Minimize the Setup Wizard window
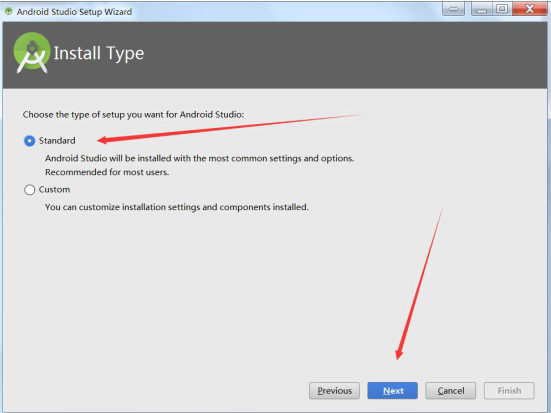 click(x=481, y=9)
